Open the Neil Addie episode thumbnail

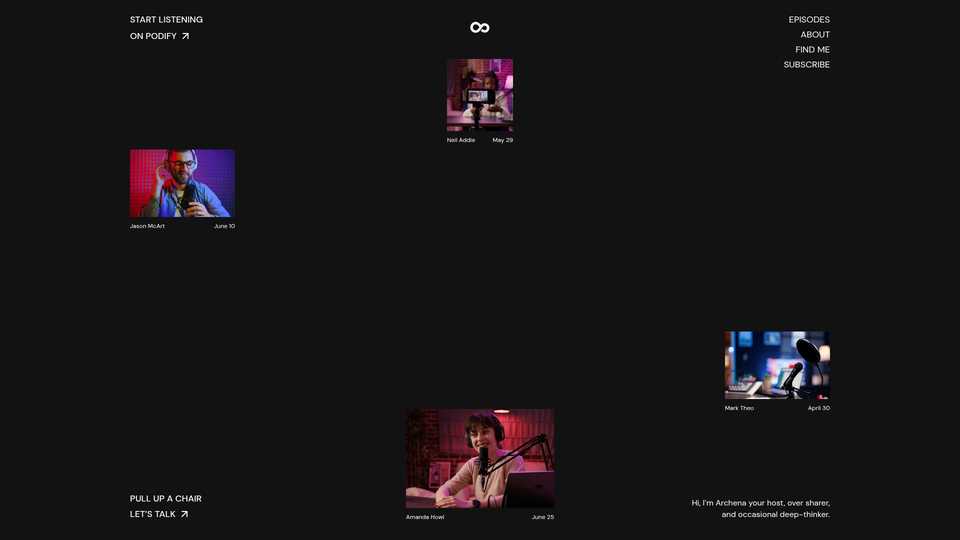pyautogui.click(x=480, y=95)
